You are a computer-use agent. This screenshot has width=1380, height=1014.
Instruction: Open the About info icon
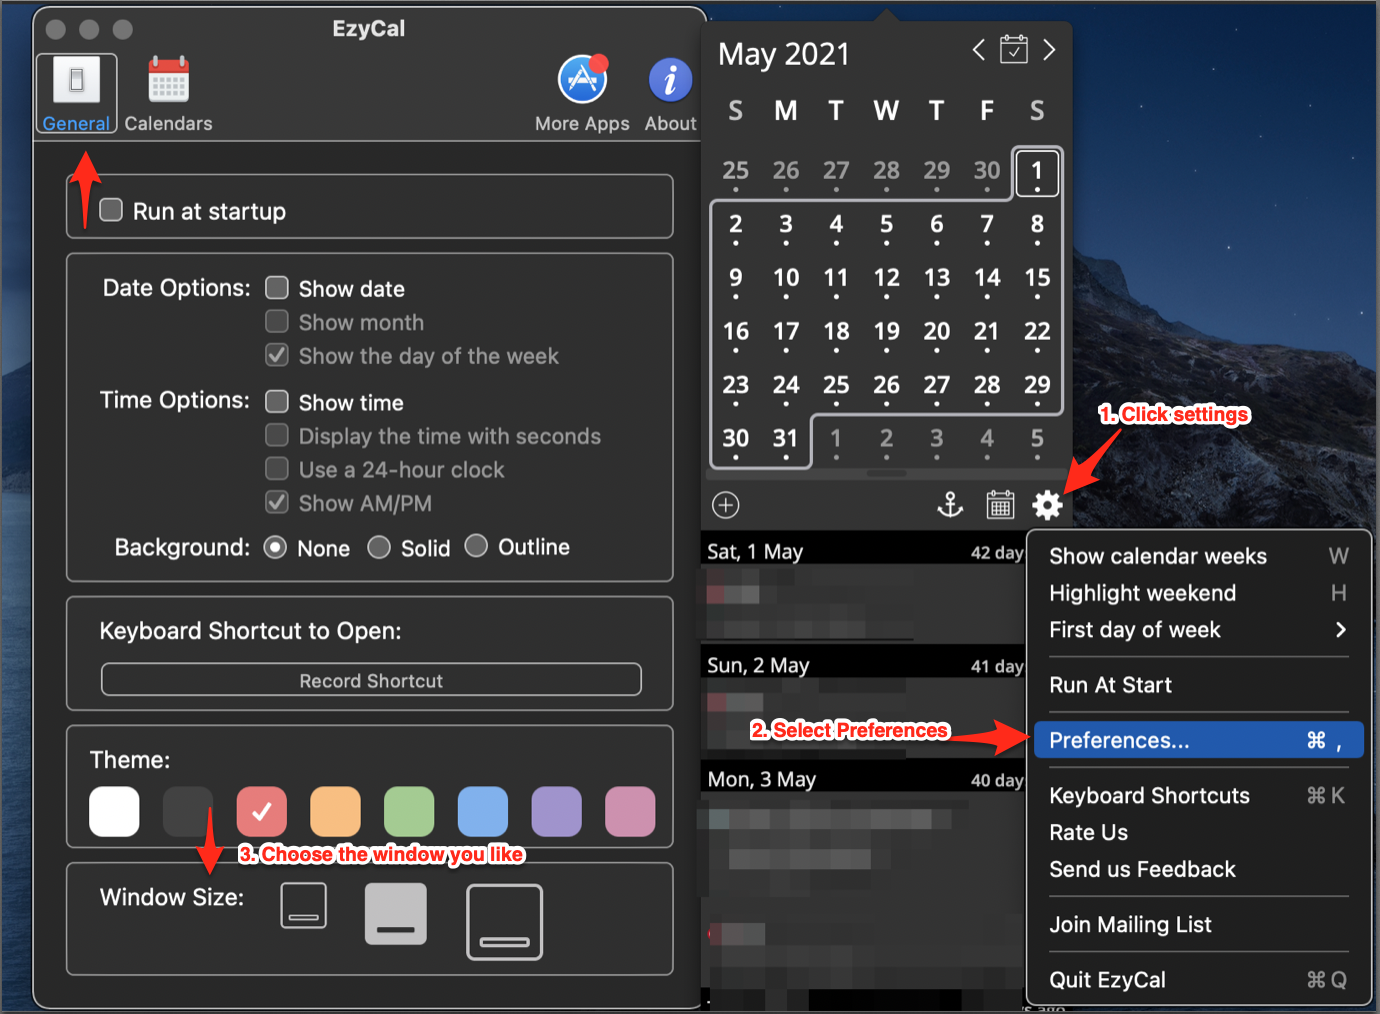point(670,94)
